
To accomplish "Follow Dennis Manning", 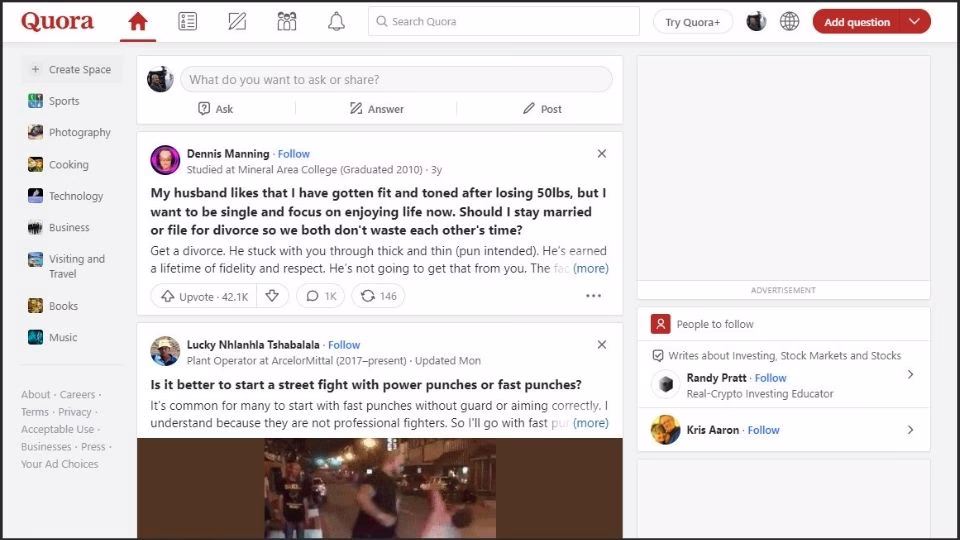I will click(294, 154).
